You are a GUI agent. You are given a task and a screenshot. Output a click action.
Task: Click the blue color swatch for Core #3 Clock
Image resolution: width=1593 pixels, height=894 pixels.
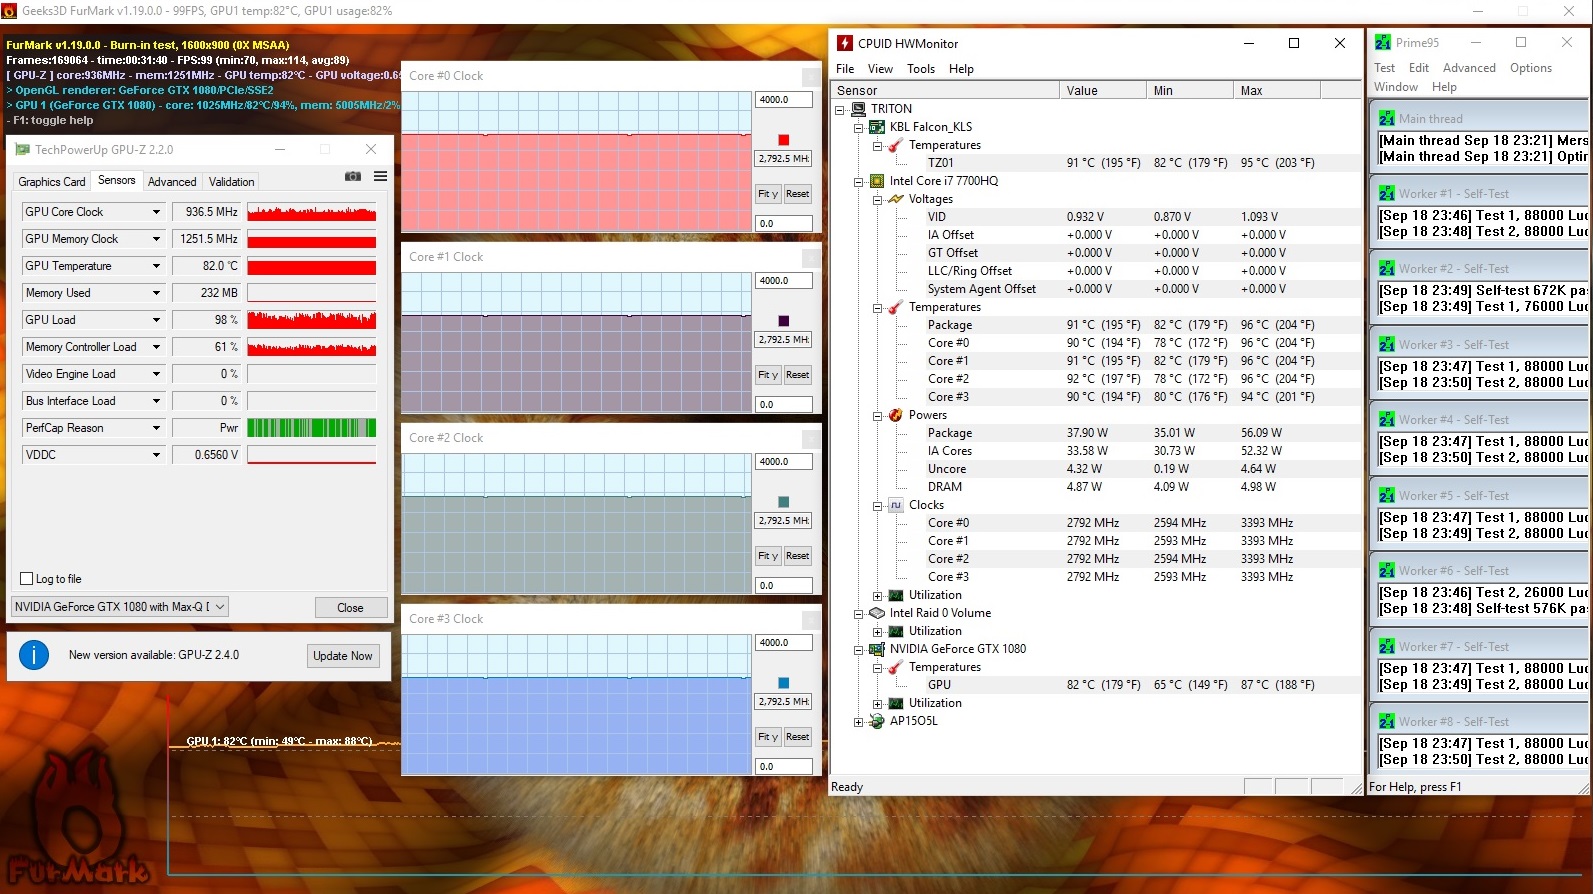click(x=784, y=683)
